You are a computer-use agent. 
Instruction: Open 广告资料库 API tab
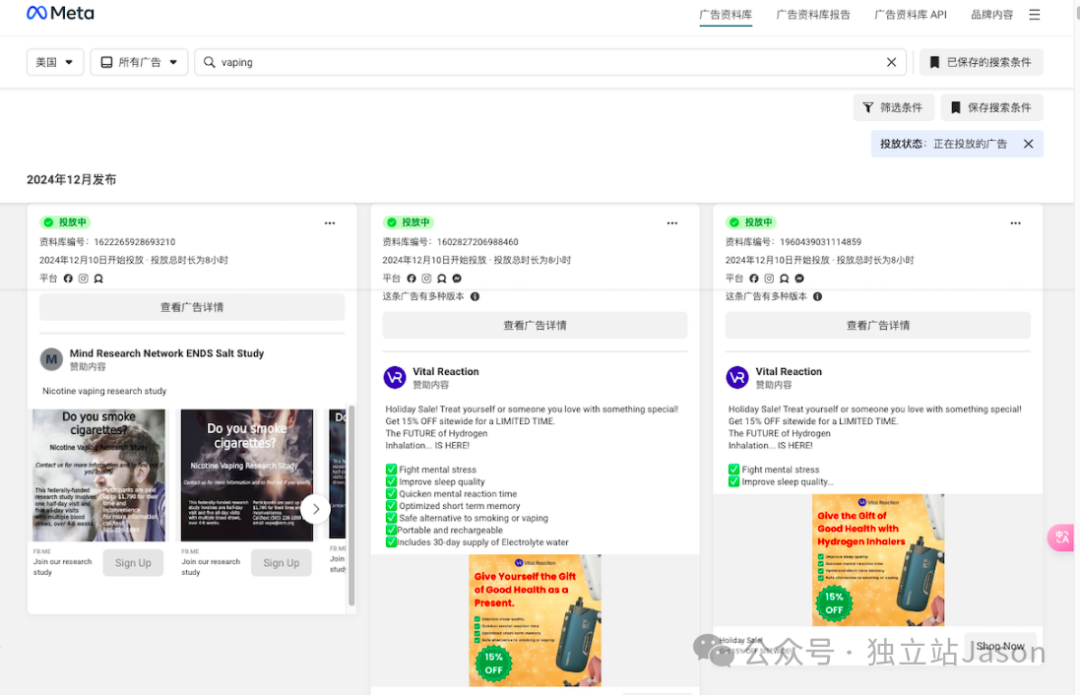pos(910,14)
